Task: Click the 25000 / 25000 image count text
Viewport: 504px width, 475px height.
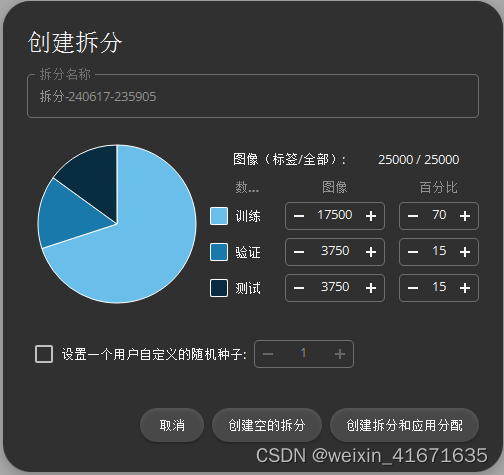Action: pos(419,160)
